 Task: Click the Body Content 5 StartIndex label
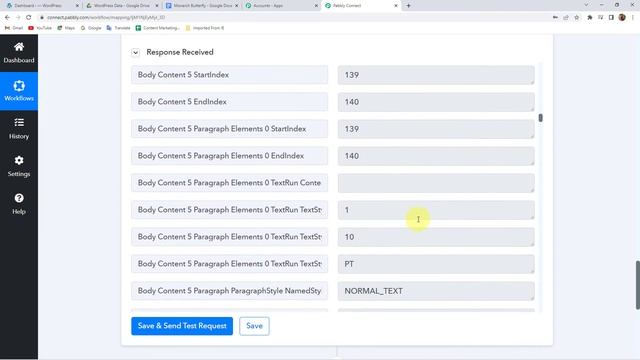point(229,75)
